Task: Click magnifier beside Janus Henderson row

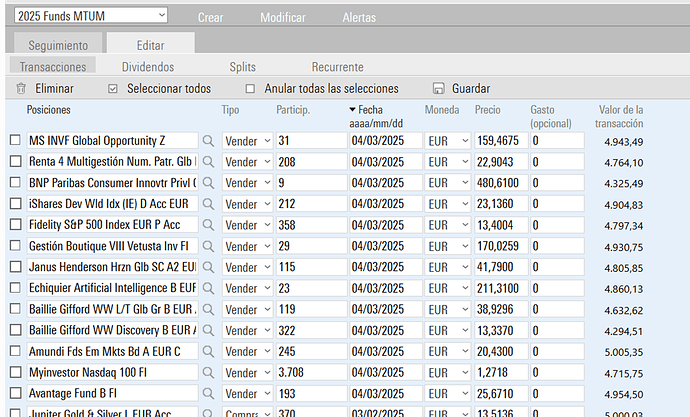Action: pos(208,267)
